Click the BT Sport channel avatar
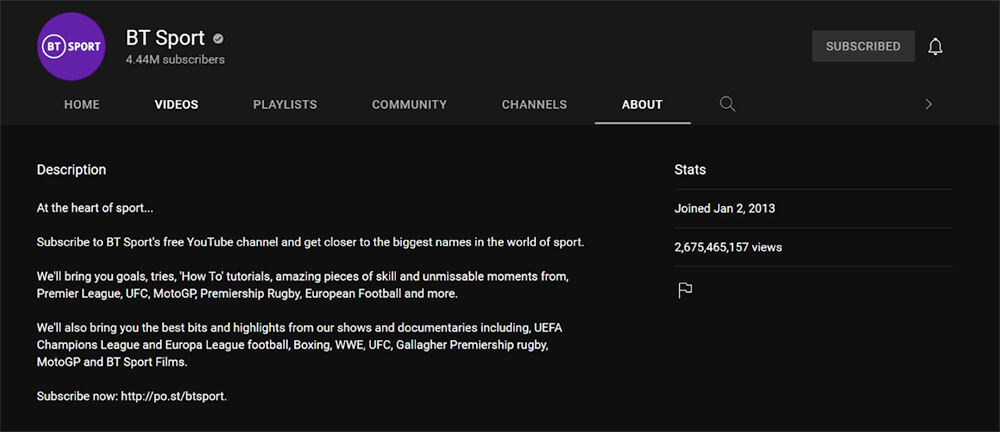1000x432 pixels. 71,47
